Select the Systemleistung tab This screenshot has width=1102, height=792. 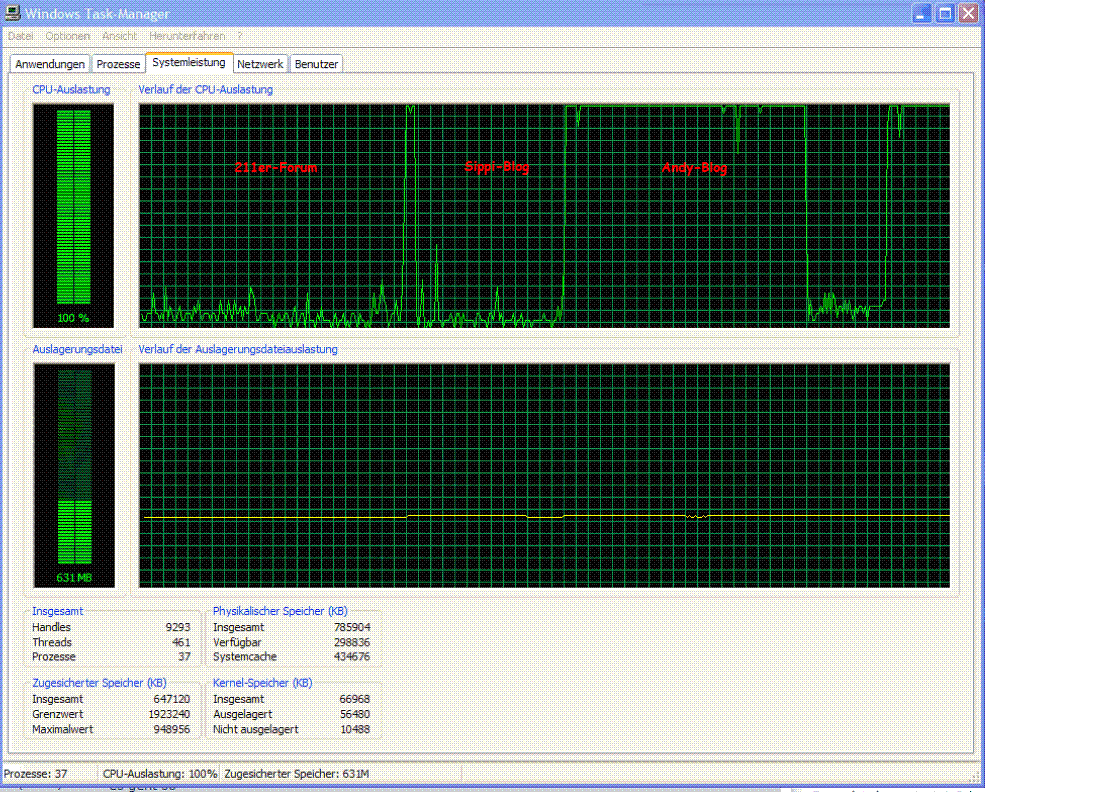tap(189, 61)
